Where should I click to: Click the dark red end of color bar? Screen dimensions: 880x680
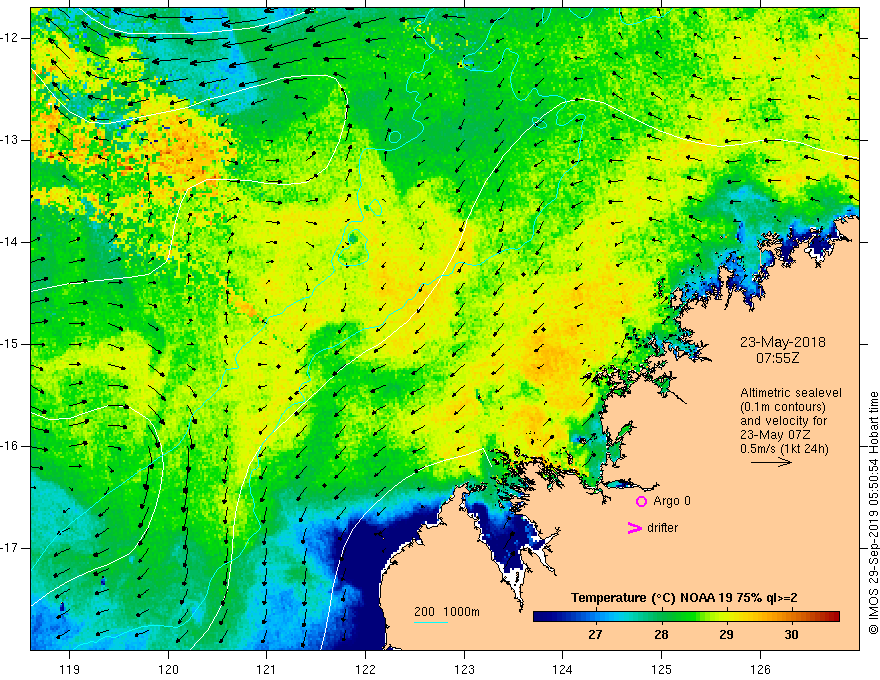point(833,617)
